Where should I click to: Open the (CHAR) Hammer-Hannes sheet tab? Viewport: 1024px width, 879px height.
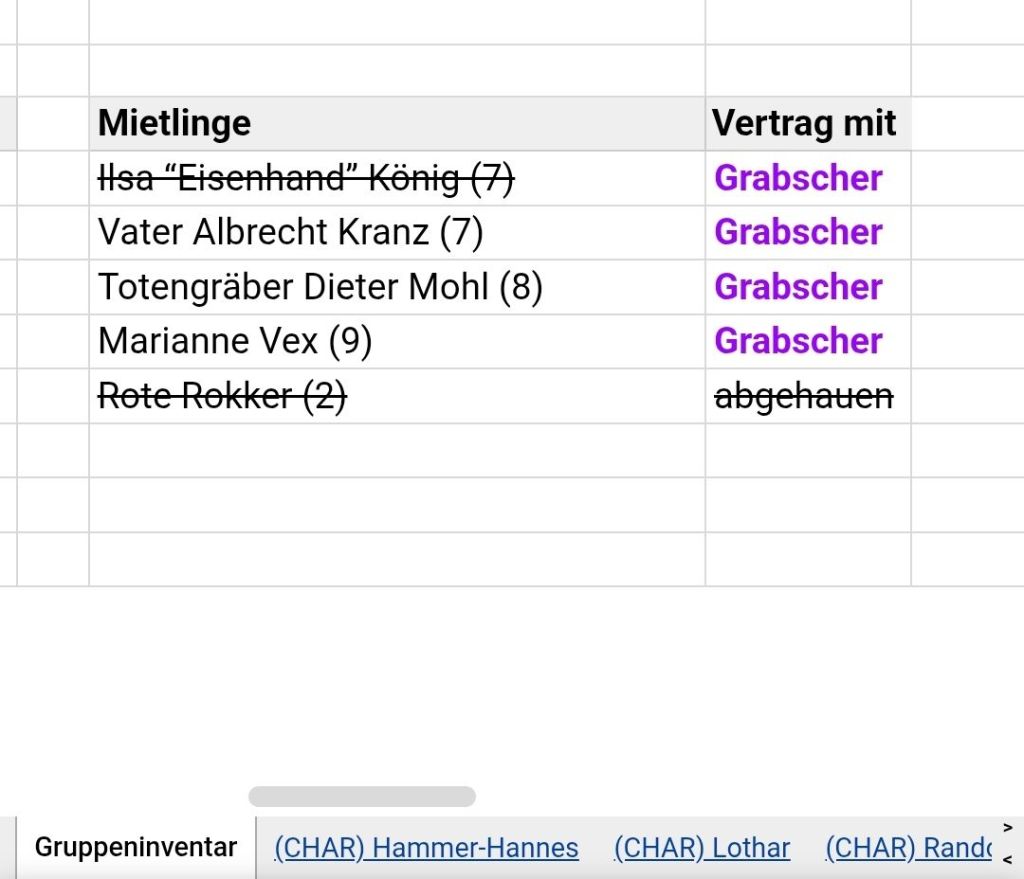[426, 848]
